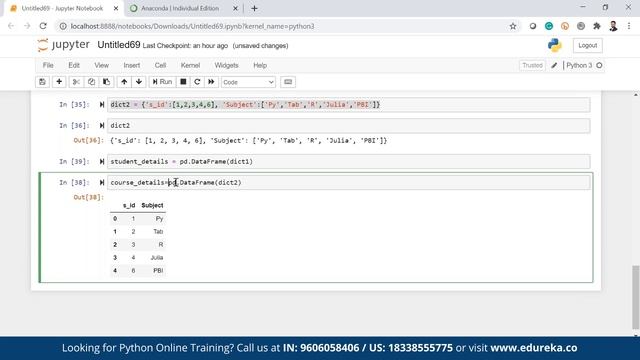Open the View menu
Image resolution: width=640 pixels, height=360 pixels.
click(102, 65)
